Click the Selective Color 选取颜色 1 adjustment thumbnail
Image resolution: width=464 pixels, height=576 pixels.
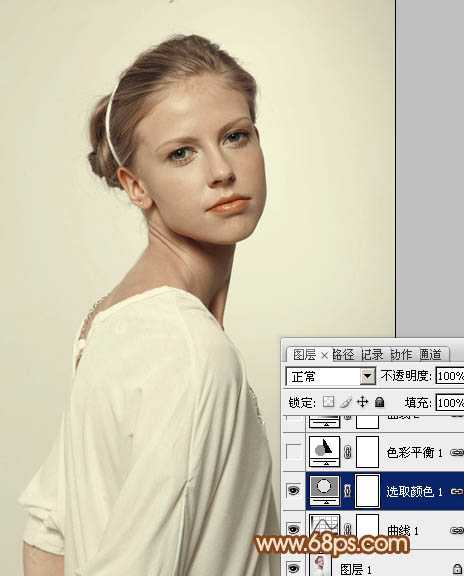pos(324,490)
